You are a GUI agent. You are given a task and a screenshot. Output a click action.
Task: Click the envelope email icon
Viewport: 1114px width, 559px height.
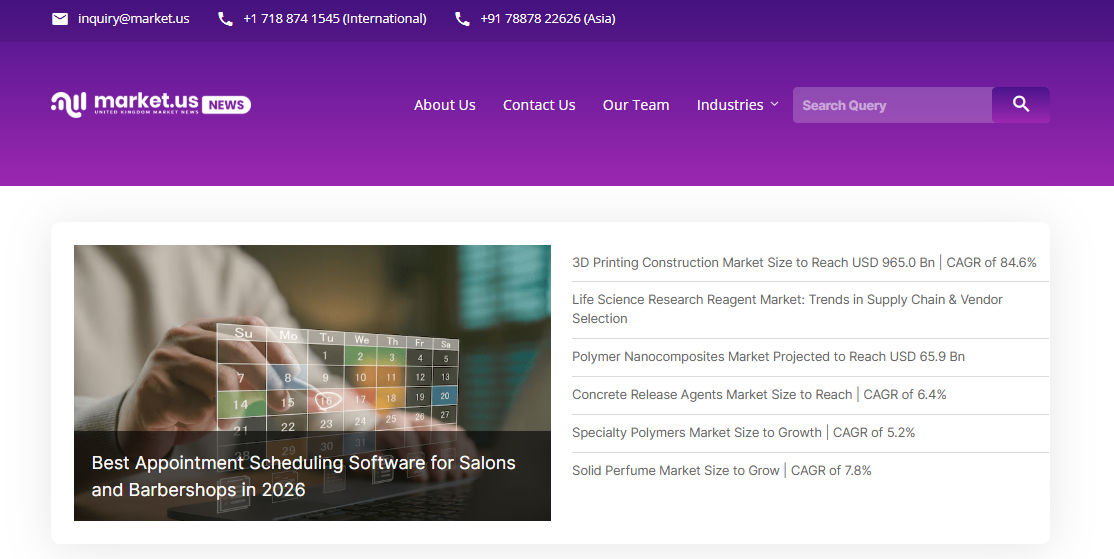pyautogui.click(x=60, y=19)
